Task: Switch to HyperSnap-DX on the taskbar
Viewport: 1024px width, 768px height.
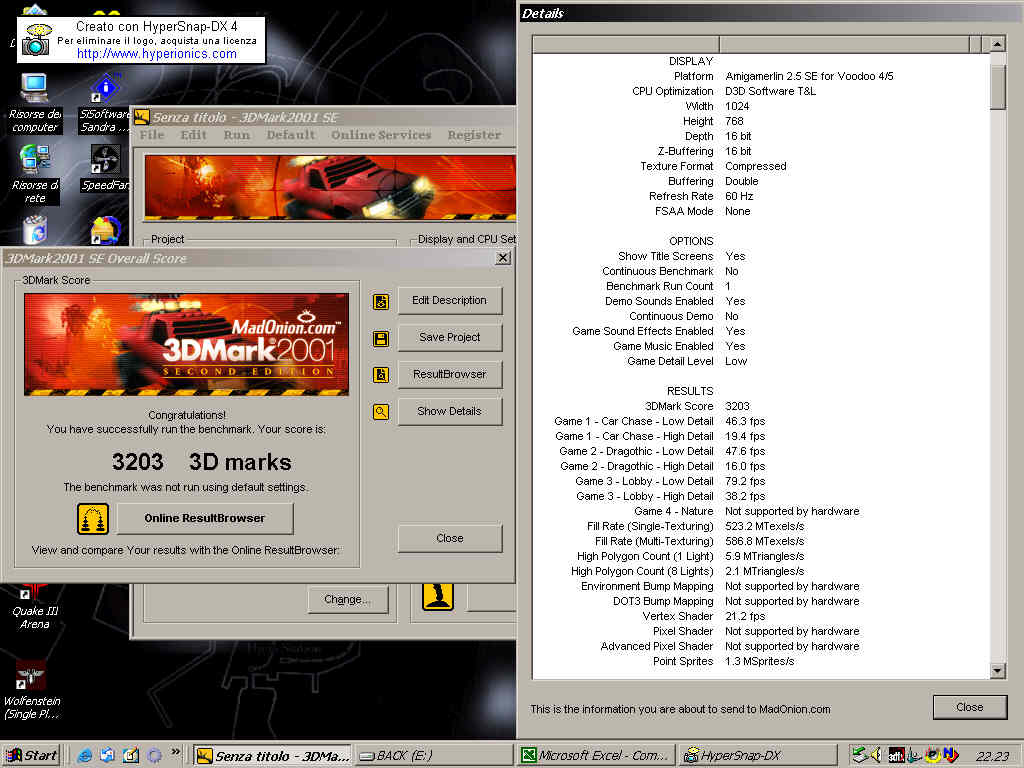Action: 758,756
